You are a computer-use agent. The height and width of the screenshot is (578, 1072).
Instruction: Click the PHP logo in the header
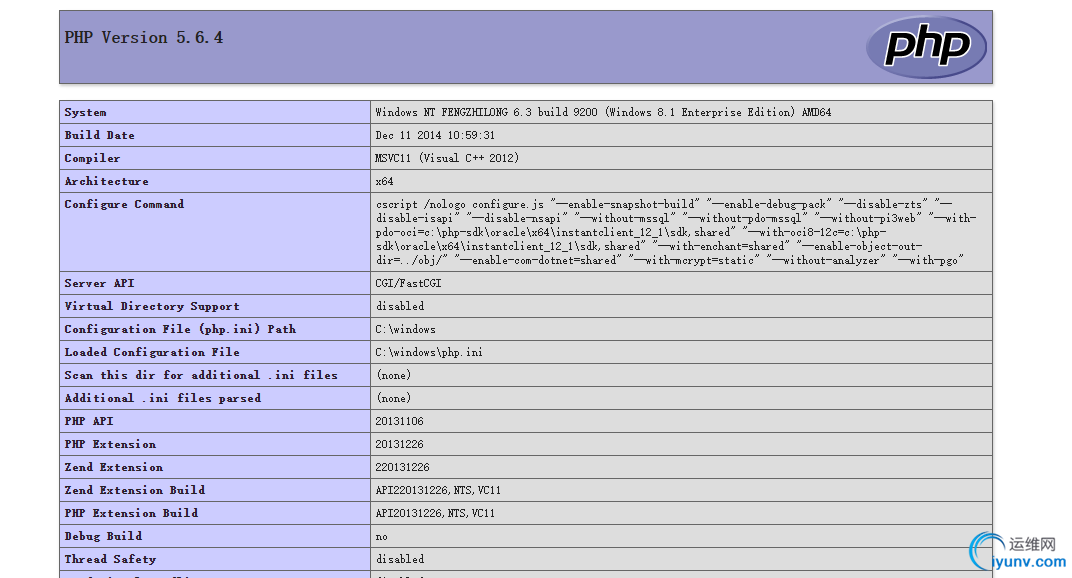(x=926, y=47)
